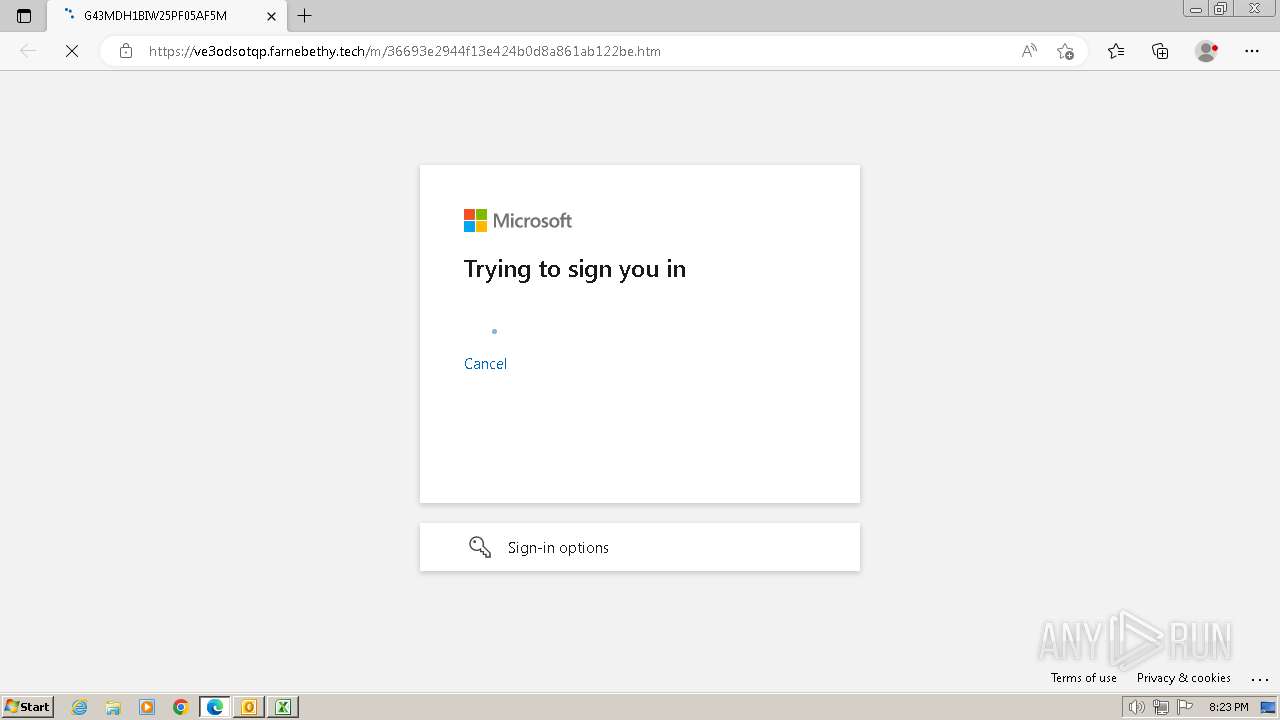Open File Explorer from taskbar
The width and height of the screenshot is (1280, 720).
(113, 707)
